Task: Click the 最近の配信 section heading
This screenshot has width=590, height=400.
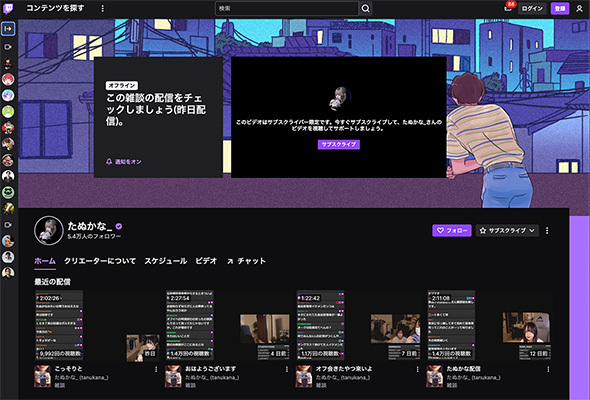Action: [52, 281]
